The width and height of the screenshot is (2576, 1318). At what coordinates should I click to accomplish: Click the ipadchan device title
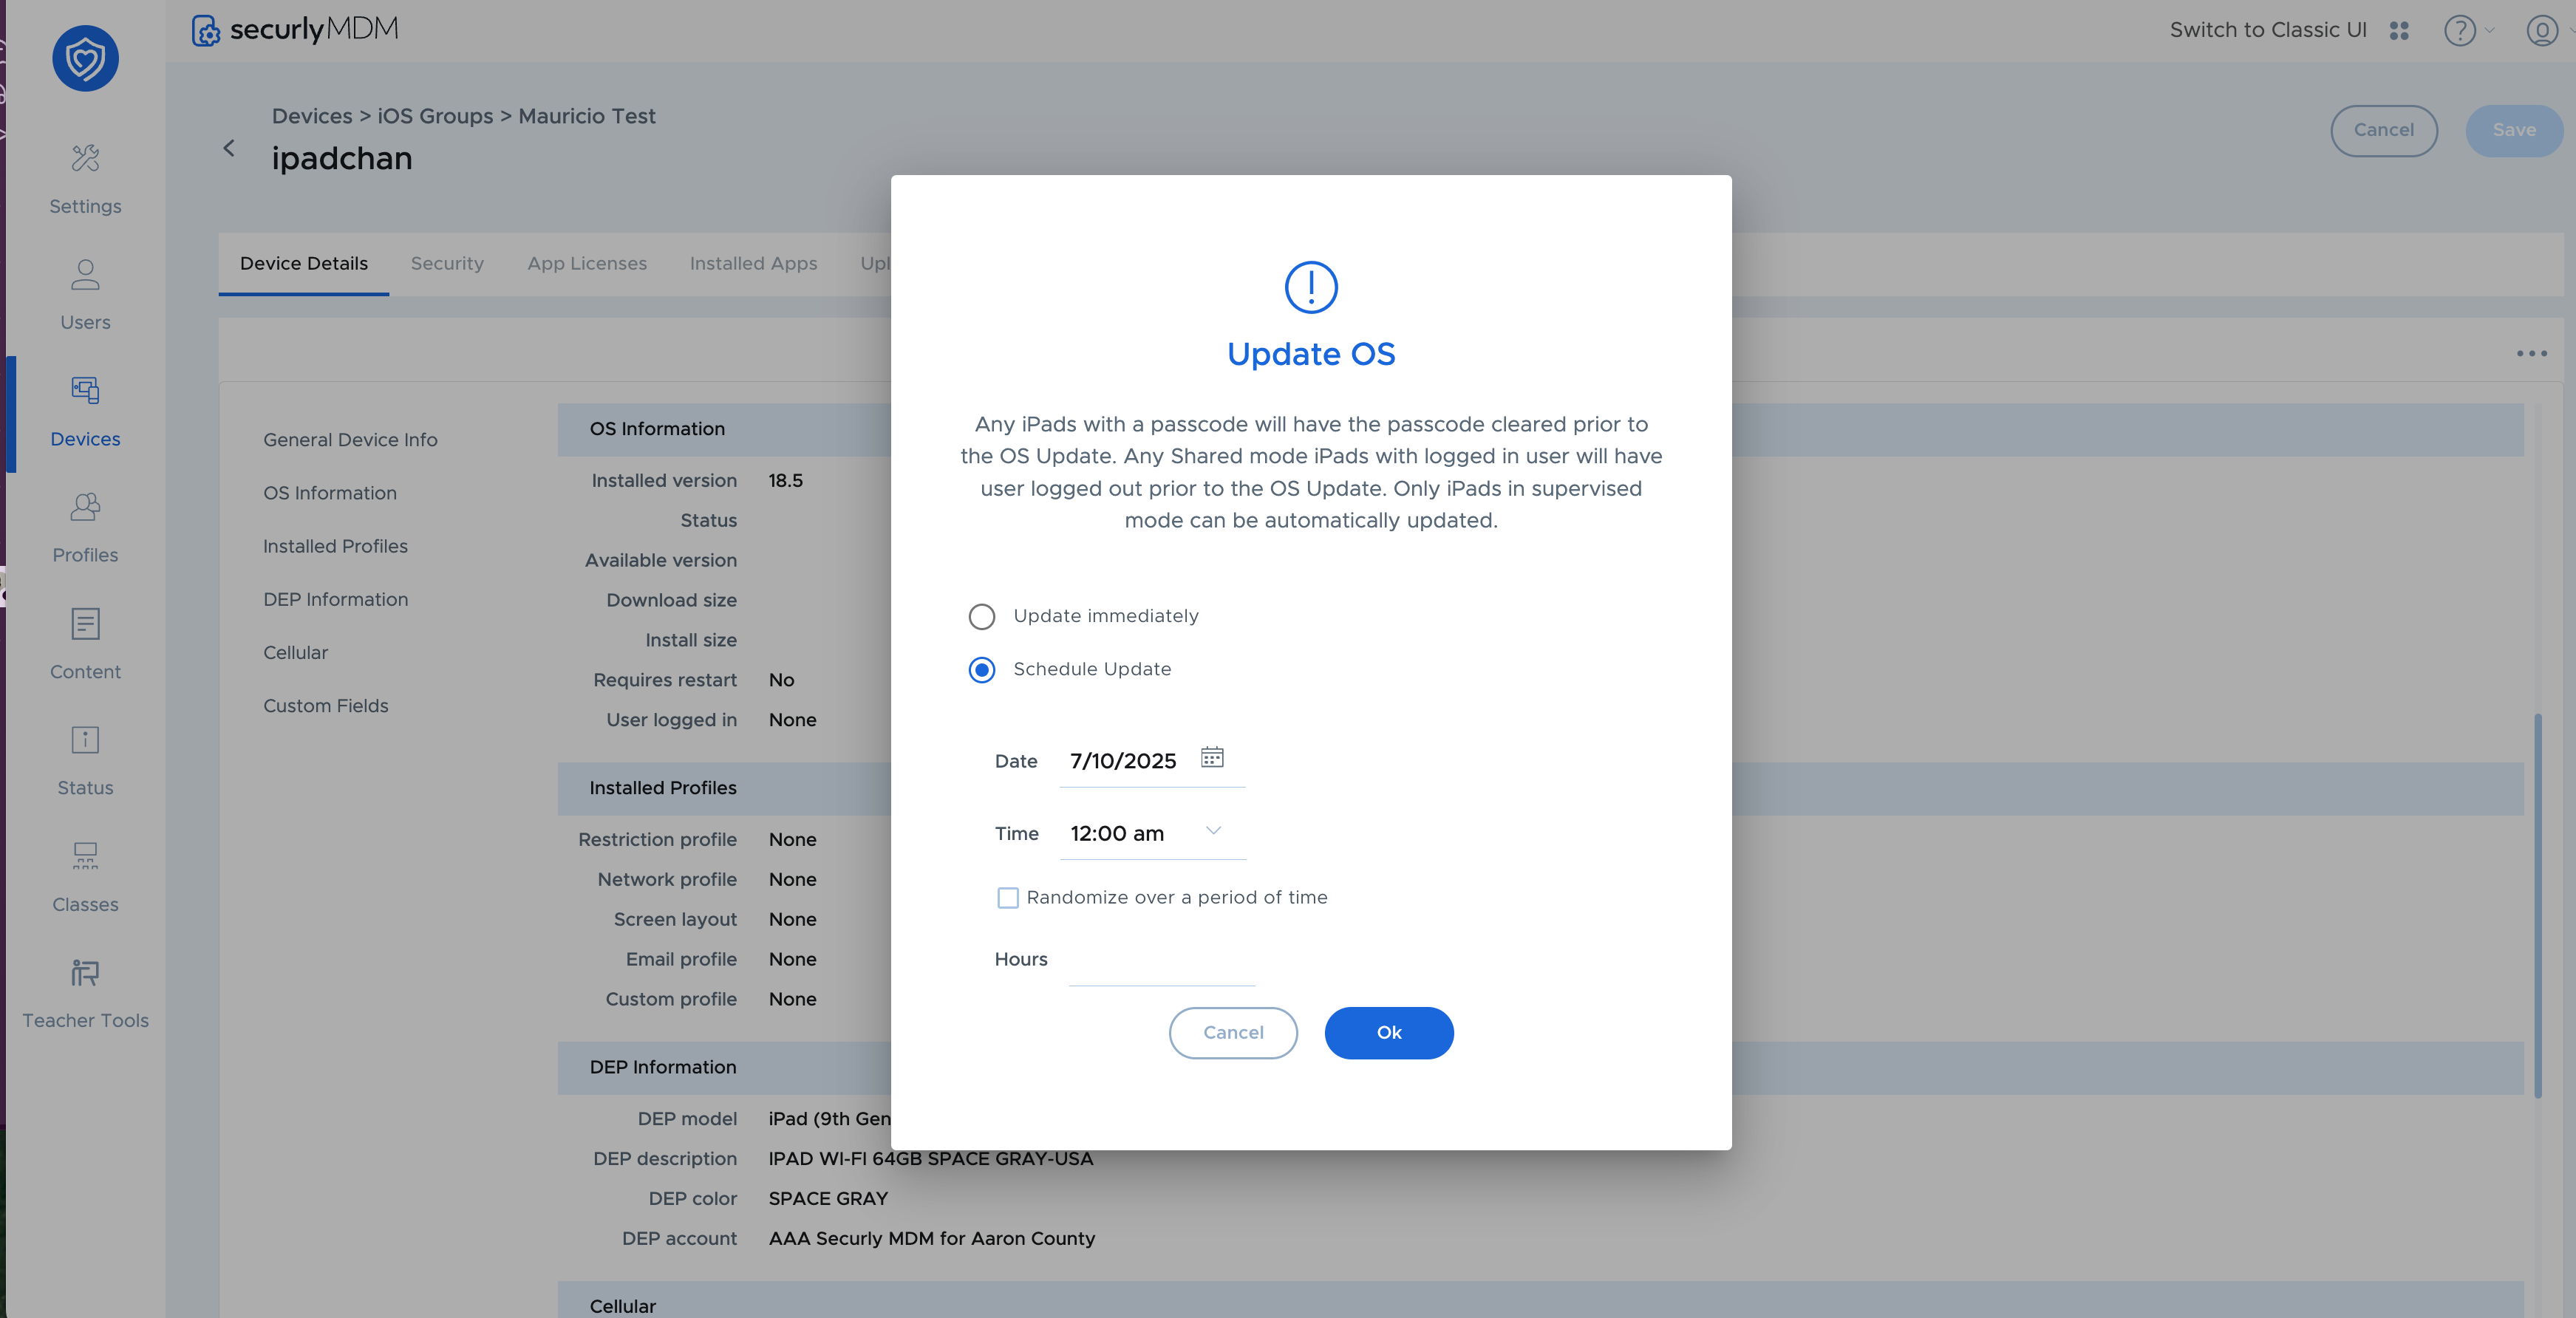pos(342,159)
